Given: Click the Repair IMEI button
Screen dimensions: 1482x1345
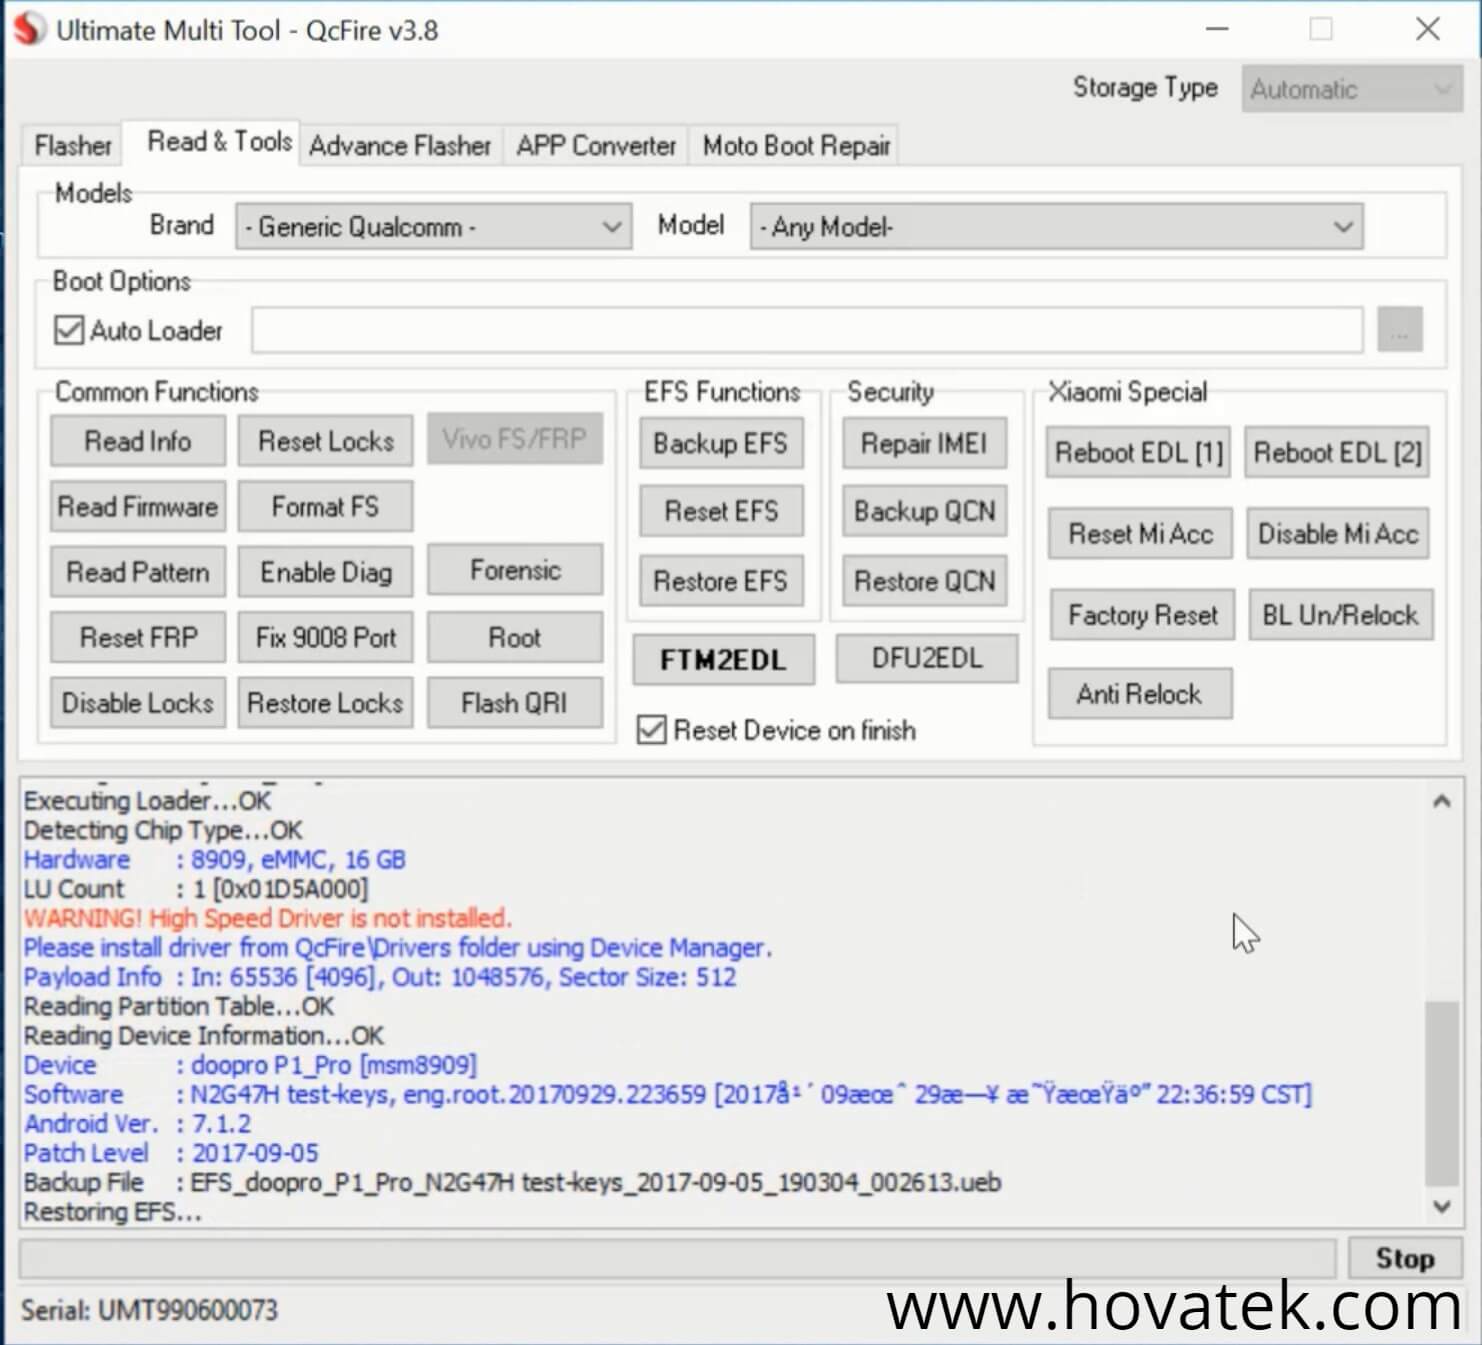Looking at the screenshot, I should click(924, 443).
